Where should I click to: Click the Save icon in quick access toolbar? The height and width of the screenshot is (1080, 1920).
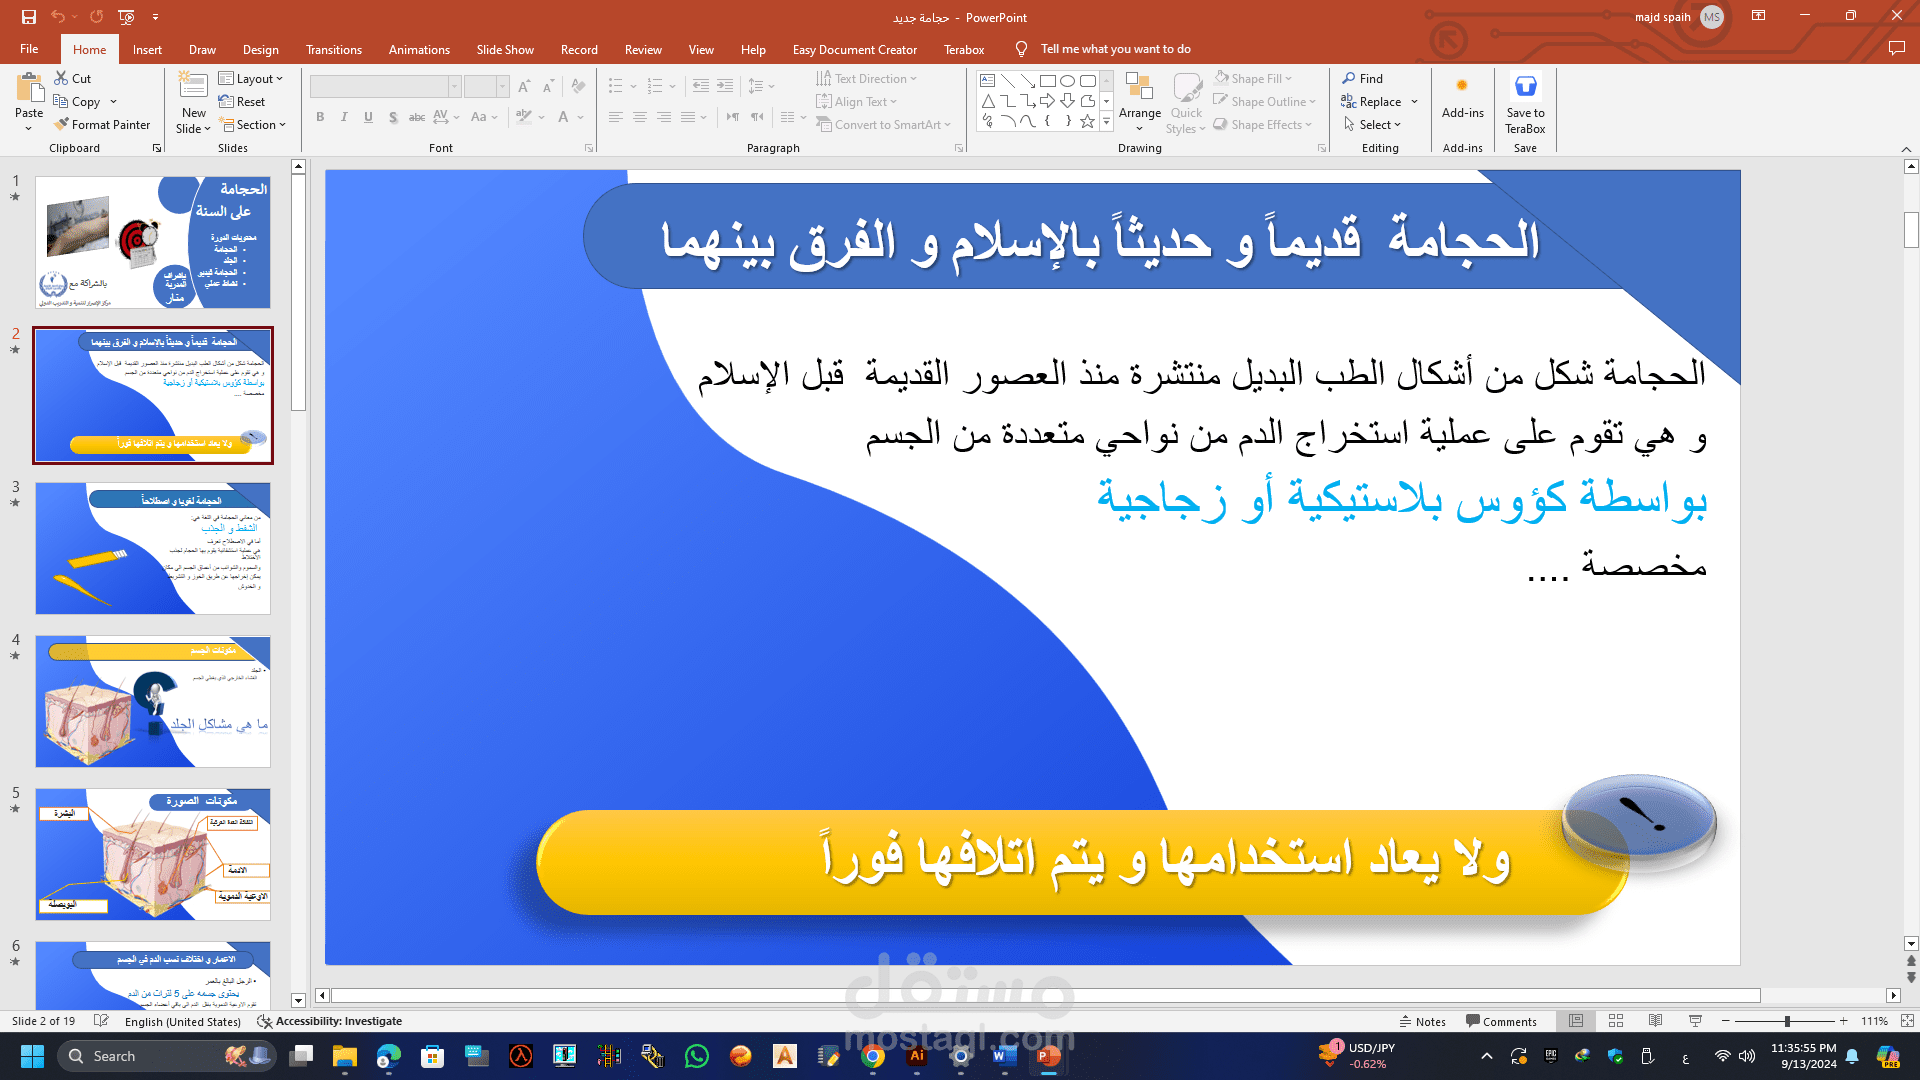28,17
